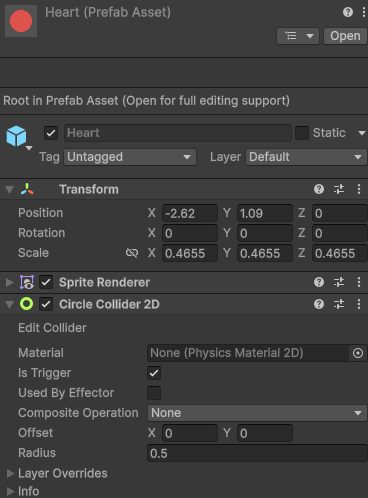This screenshot has width=368, height=498.
Task: Open the Composite Operation dropdown
Action: (x=257, y=413)
